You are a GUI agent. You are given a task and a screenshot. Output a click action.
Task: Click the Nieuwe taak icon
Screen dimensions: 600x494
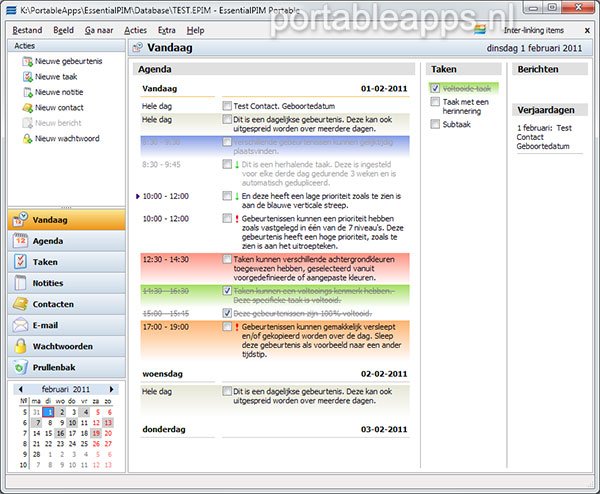click(x=25, y=77)
